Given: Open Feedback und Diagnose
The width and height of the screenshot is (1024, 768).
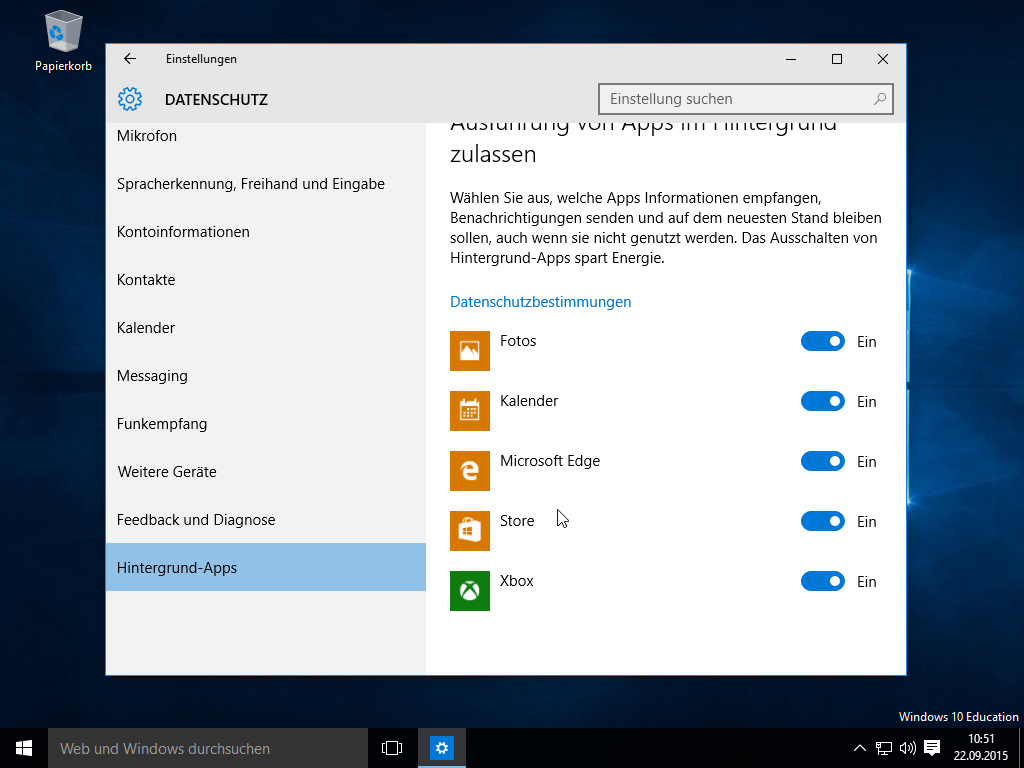Looking at the screenshot, I should (266, 520).
